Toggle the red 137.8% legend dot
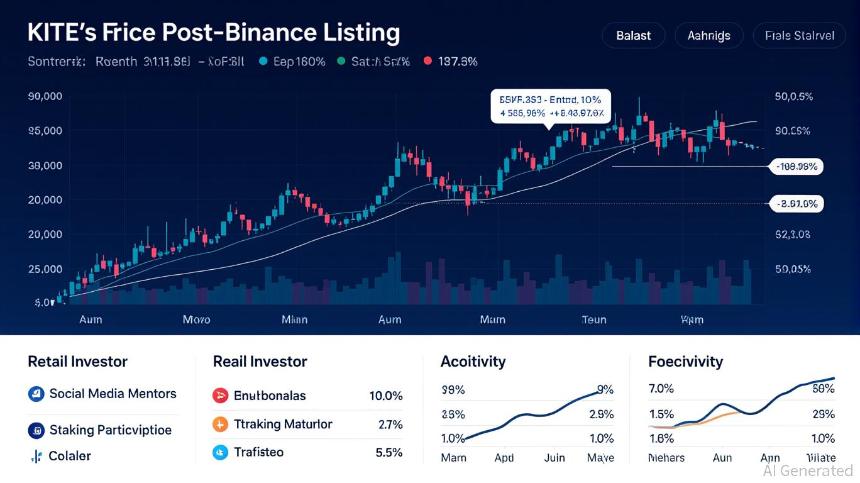This screenshot has height=483, width=860. [427, 62]
